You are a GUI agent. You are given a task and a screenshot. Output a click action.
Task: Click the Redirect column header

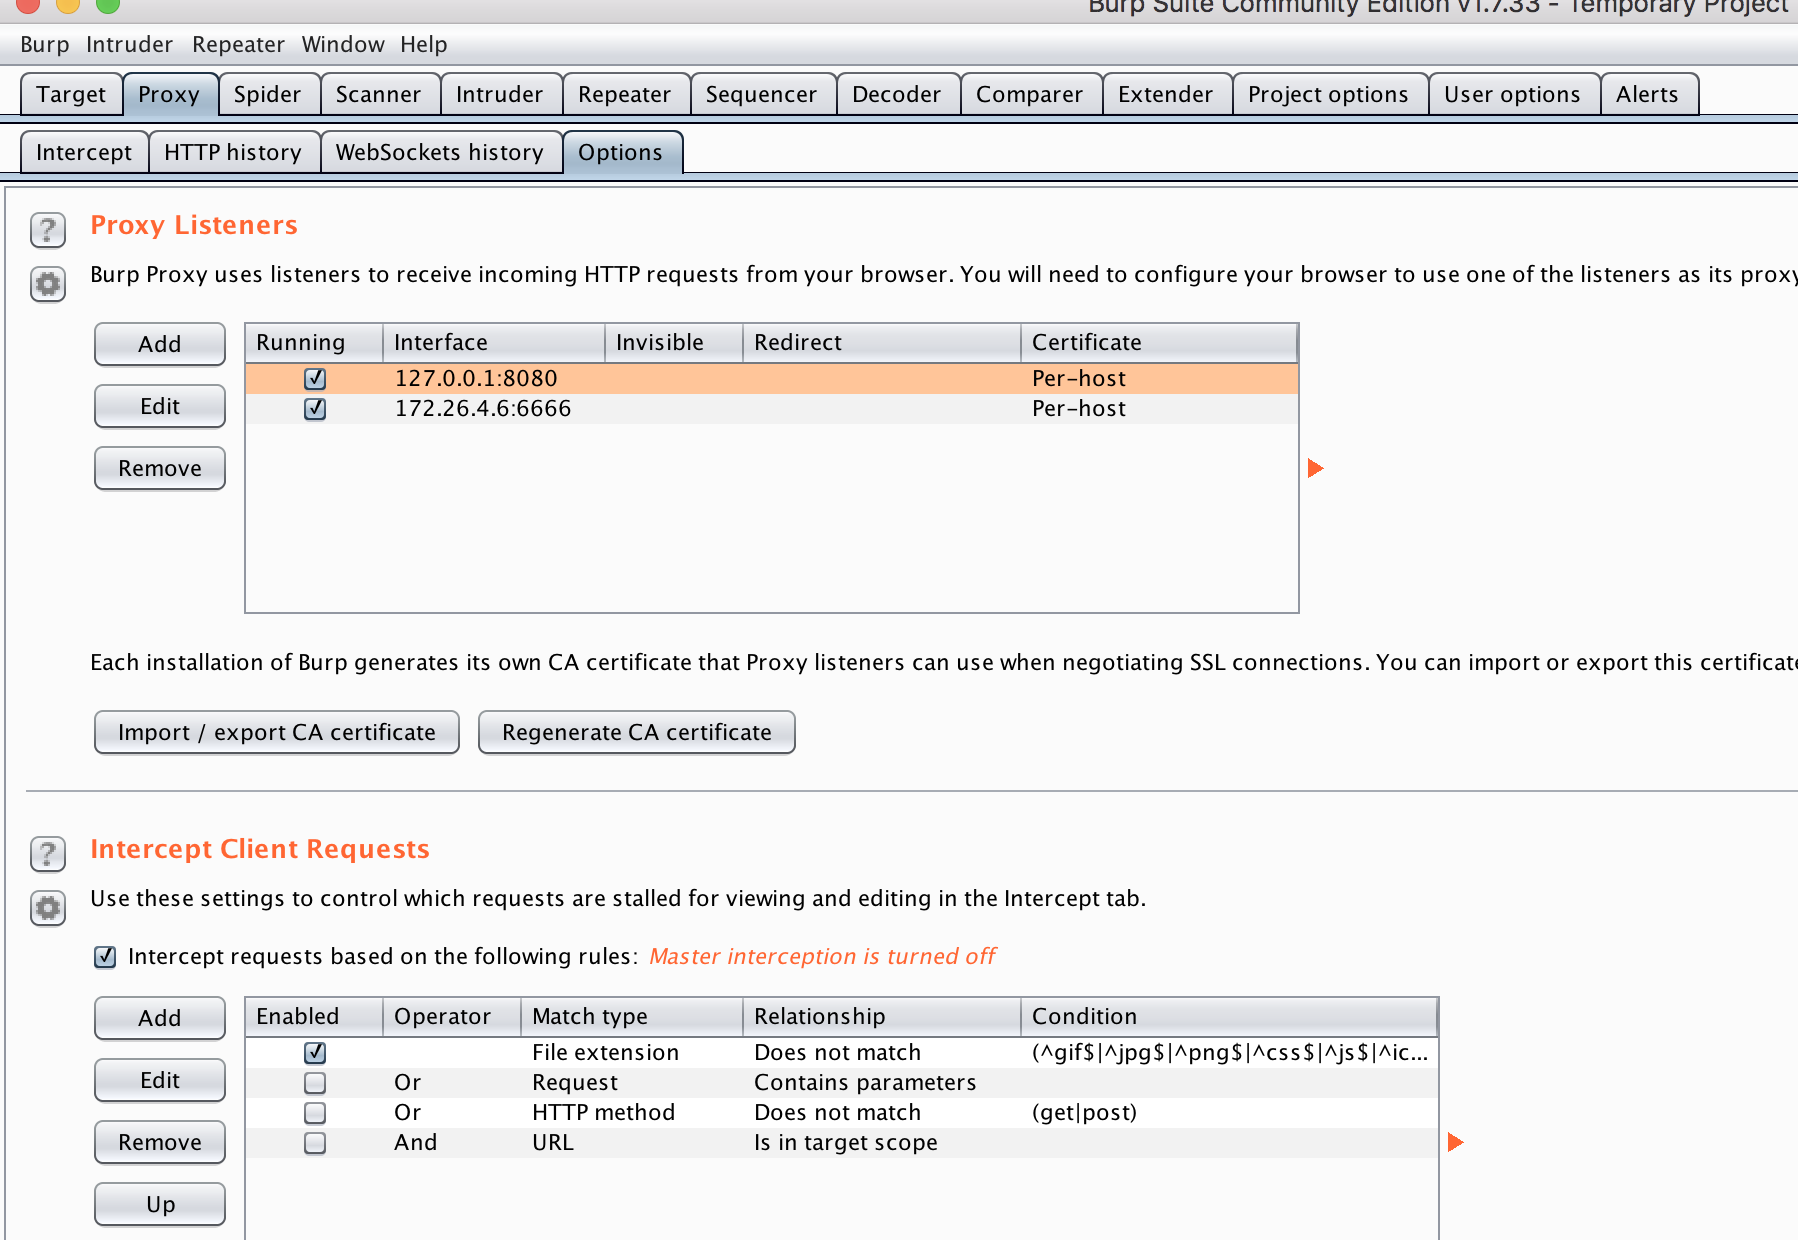tap(882, 342)
